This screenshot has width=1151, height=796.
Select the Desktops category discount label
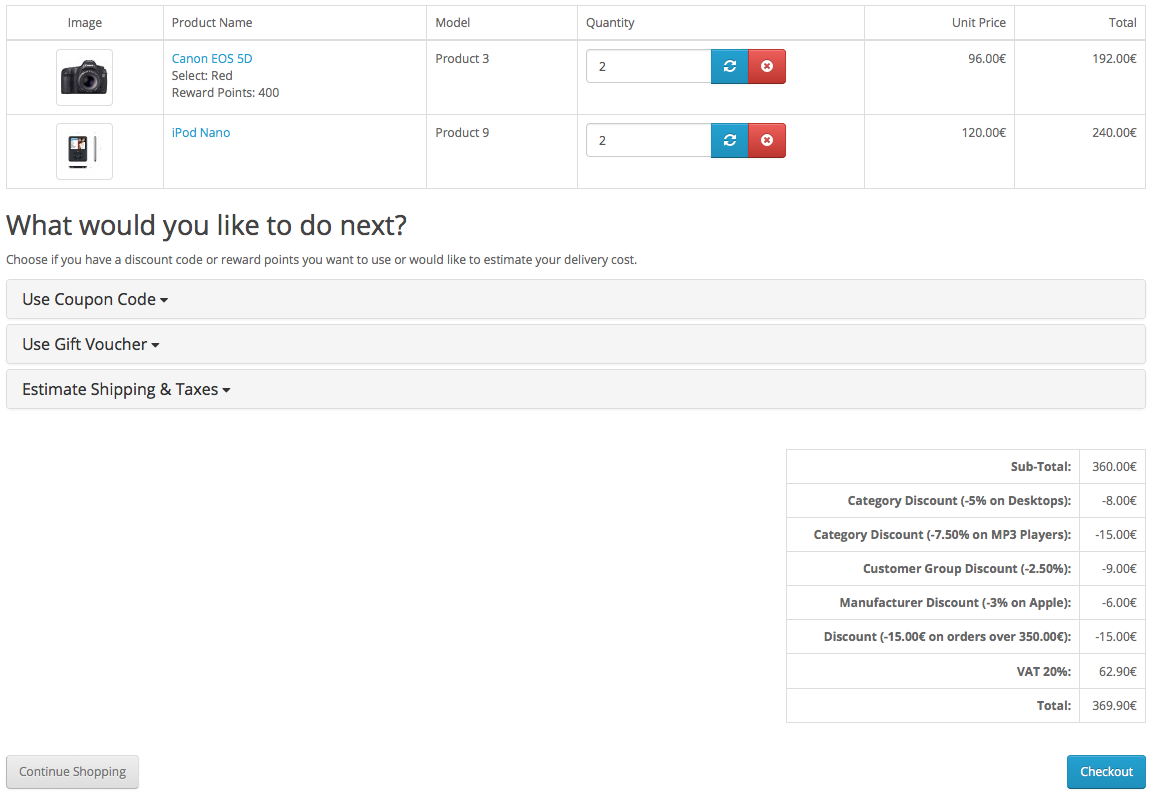point(959,501)
